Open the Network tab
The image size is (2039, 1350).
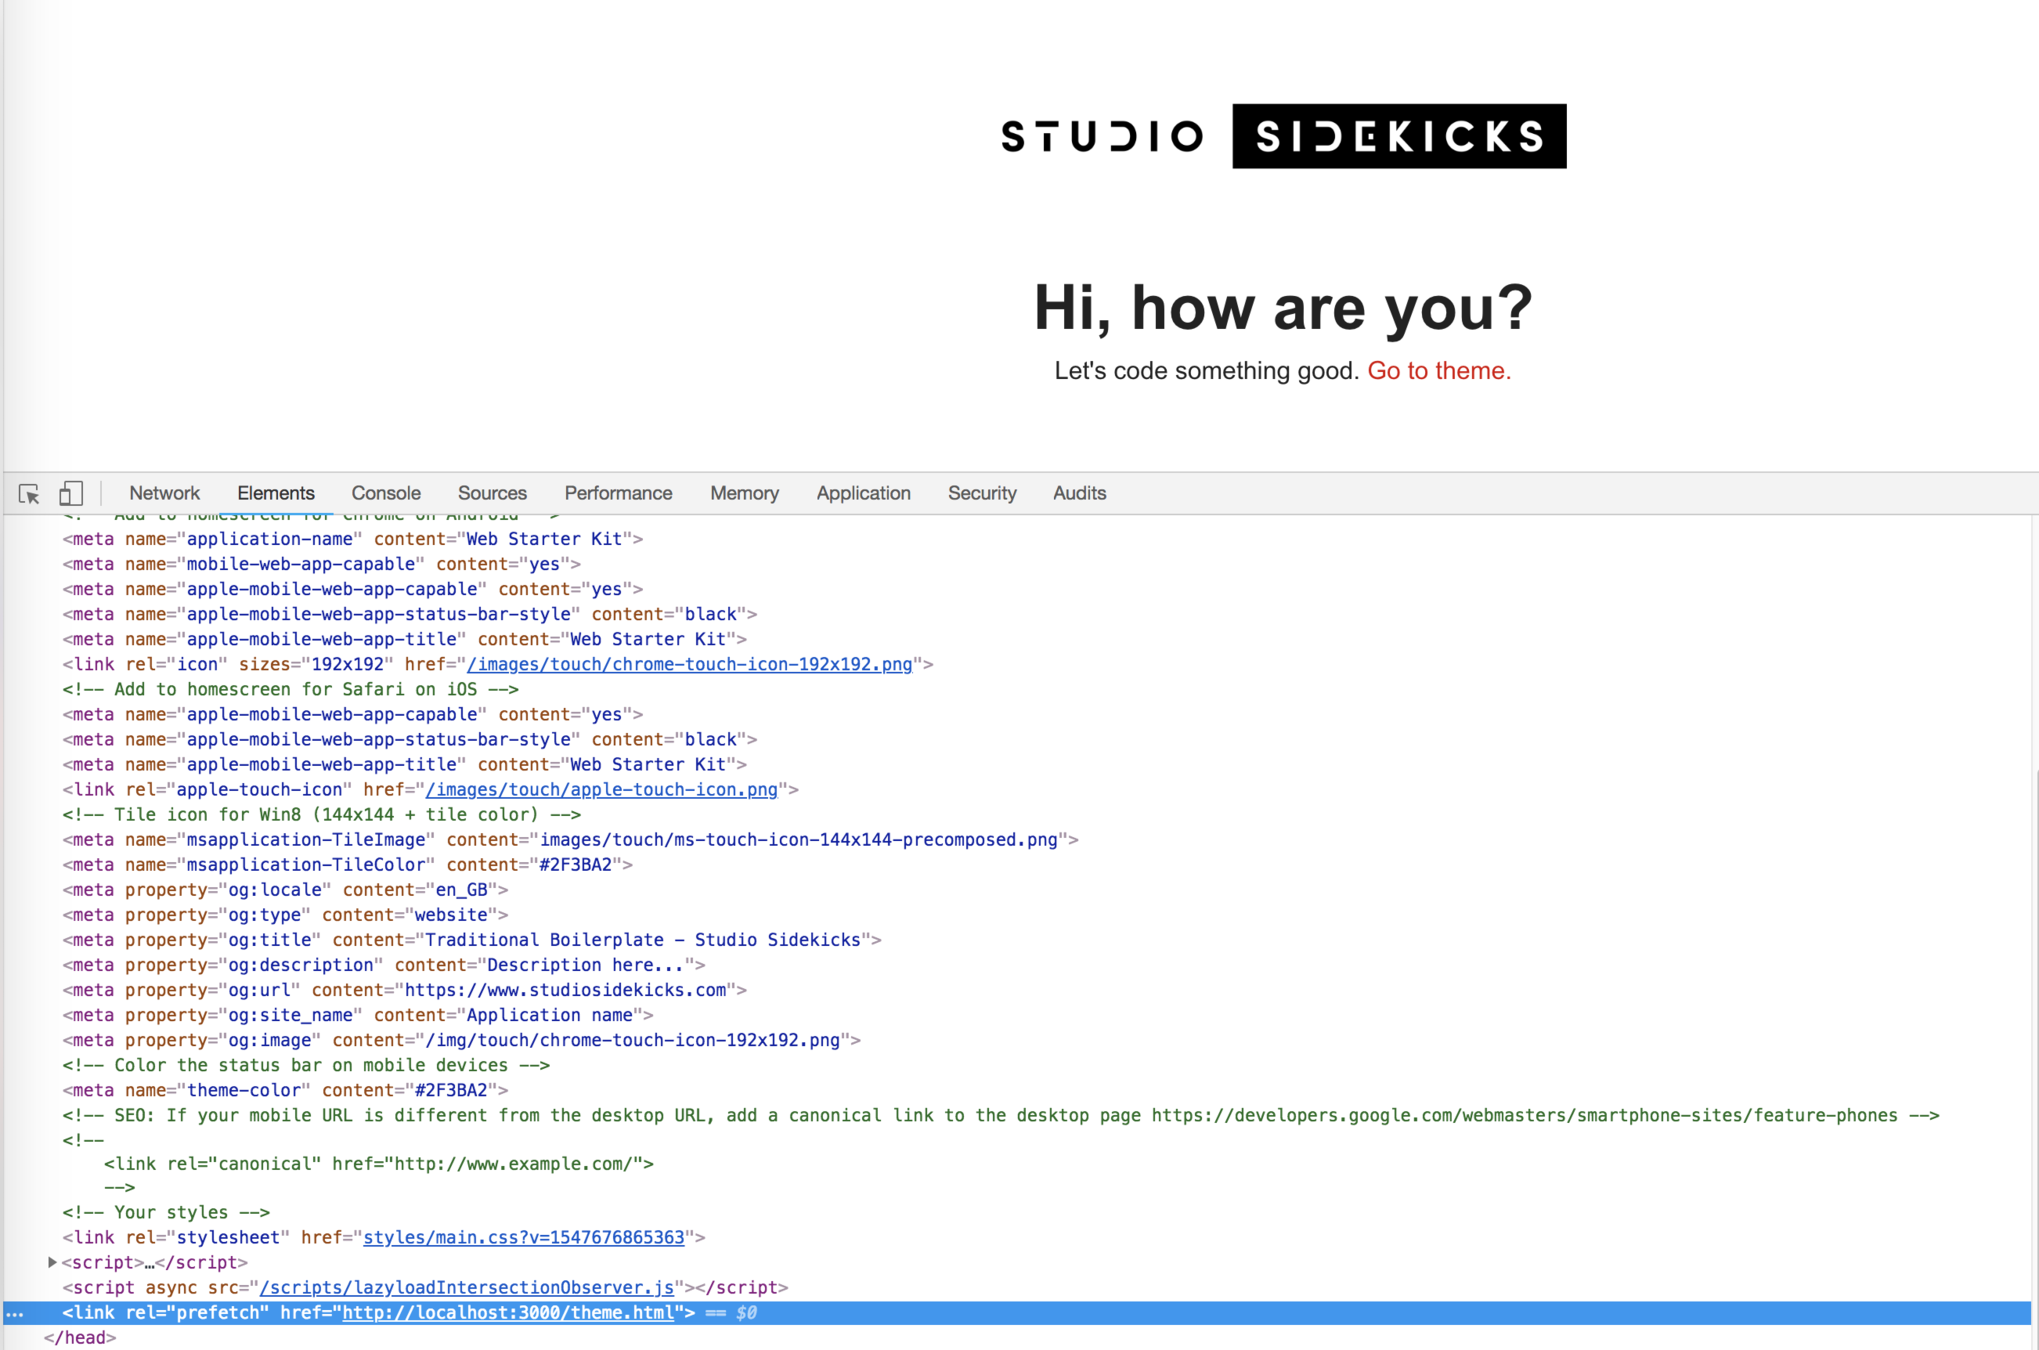coord(164,493)
